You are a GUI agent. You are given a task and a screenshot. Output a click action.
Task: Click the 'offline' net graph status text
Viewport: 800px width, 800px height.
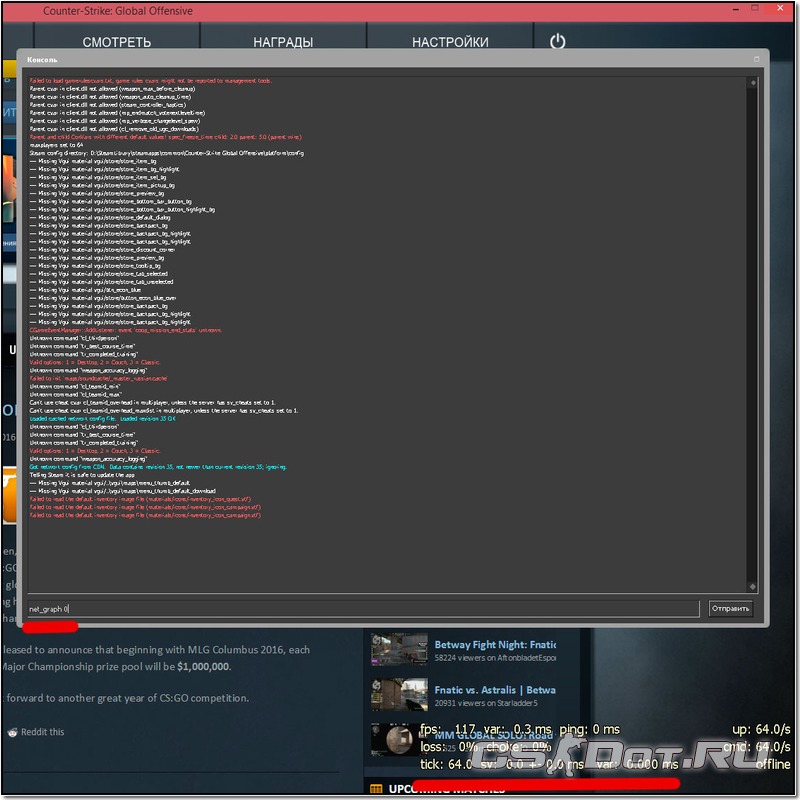click(773, 764)
